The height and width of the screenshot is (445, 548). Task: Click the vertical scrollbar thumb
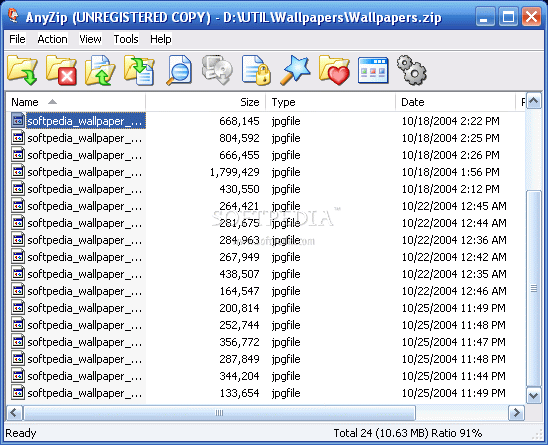tap(534, 288)
